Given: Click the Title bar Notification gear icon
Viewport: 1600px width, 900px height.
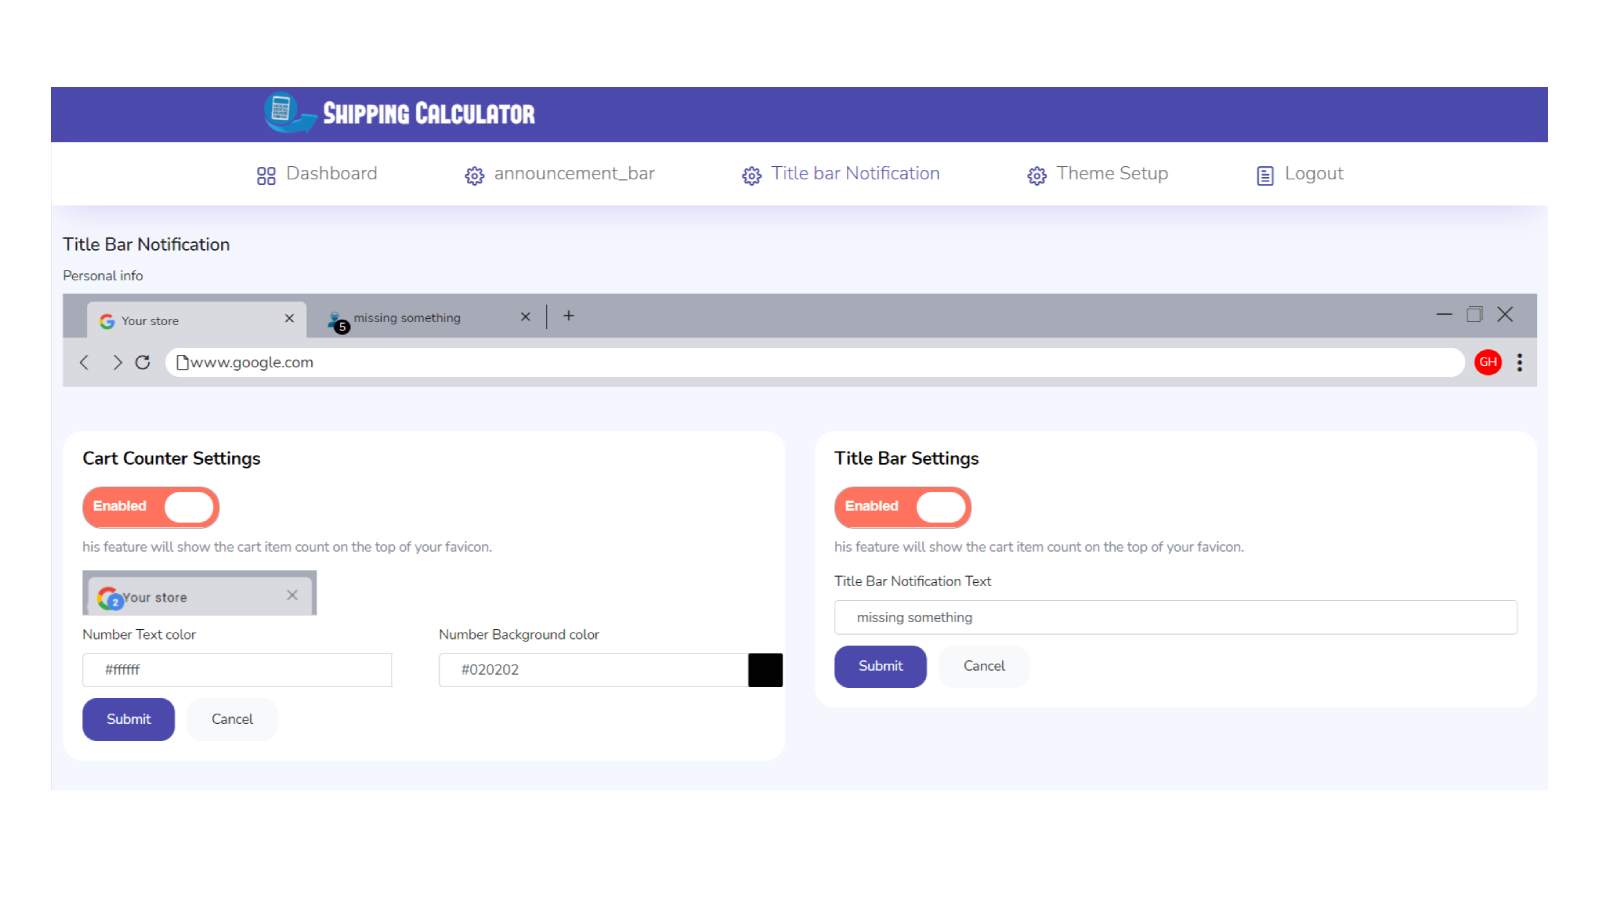Looking at the screenshot, I should [x=752, y=174].
